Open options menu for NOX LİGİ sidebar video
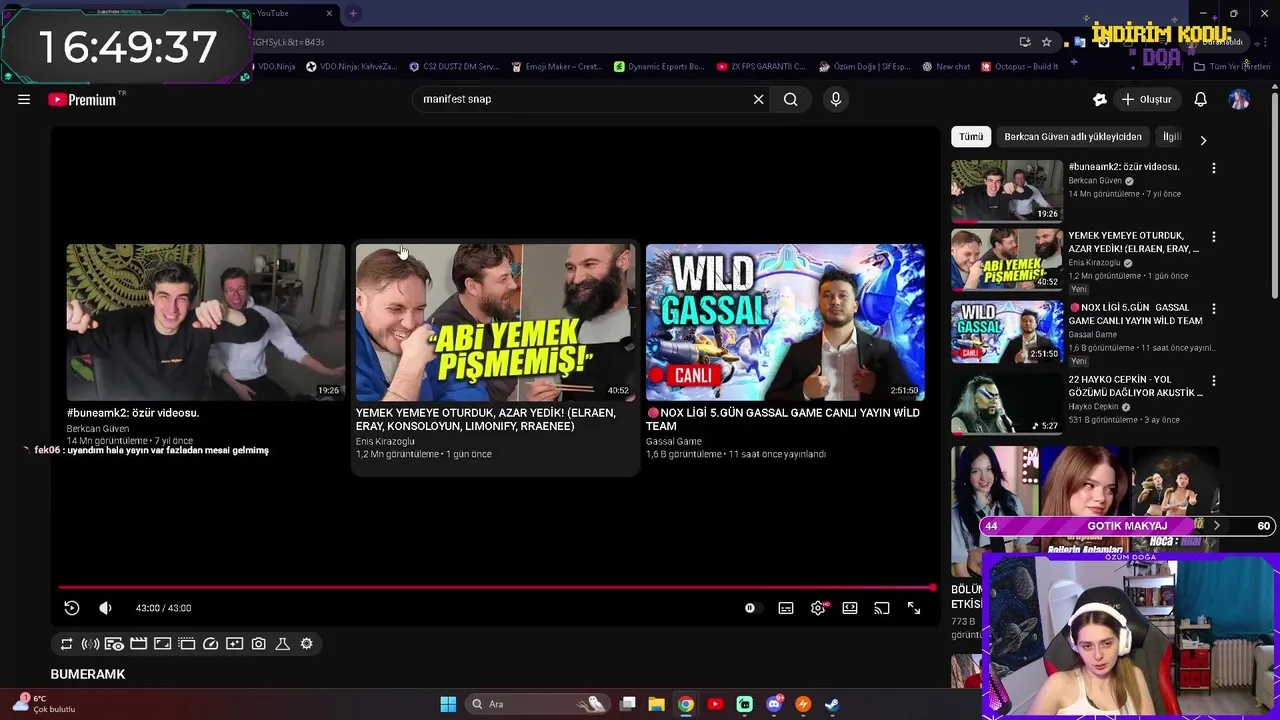 pos(1214,309)
